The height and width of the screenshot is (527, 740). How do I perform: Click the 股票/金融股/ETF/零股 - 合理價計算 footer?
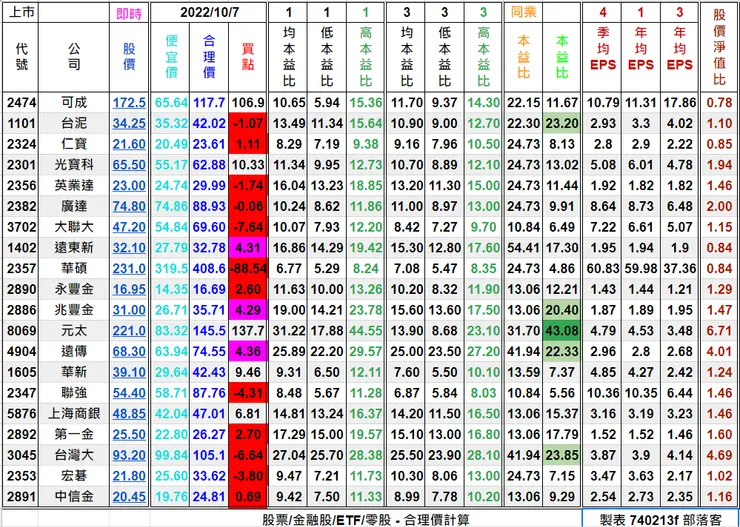point(366,519)
